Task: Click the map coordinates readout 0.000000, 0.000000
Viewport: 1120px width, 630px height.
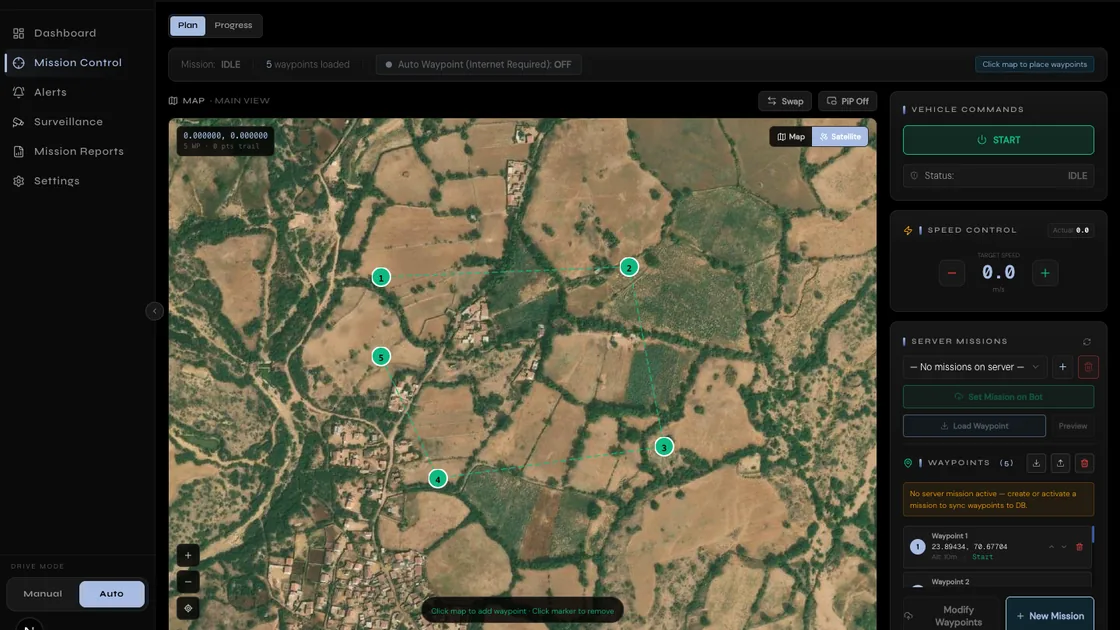Action: [225, 136]
